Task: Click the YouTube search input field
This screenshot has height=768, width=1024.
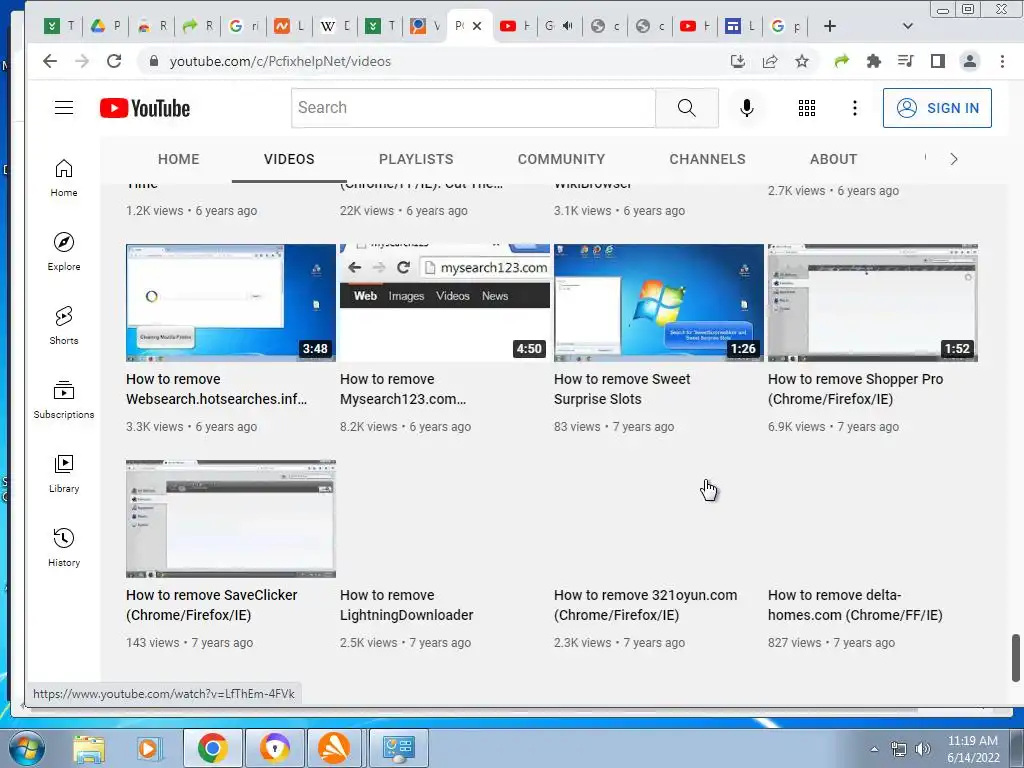Action: (x=473, y=108)
